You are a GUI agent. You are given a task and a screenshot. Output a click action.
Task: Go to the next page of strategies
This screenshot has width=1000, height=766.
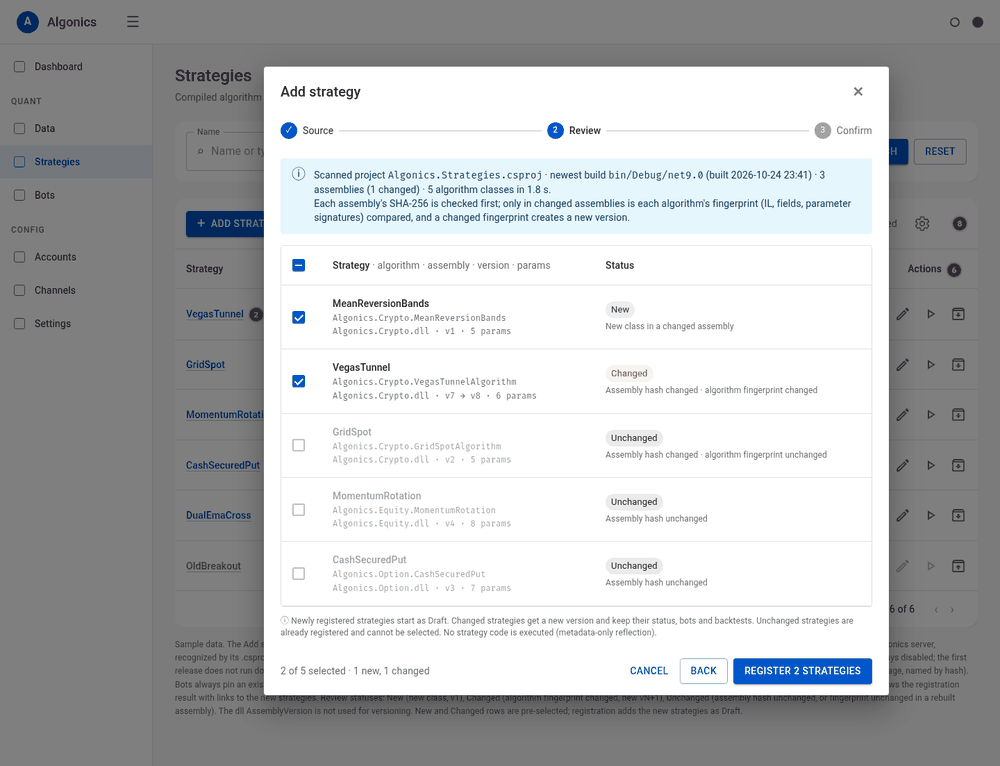952,610
